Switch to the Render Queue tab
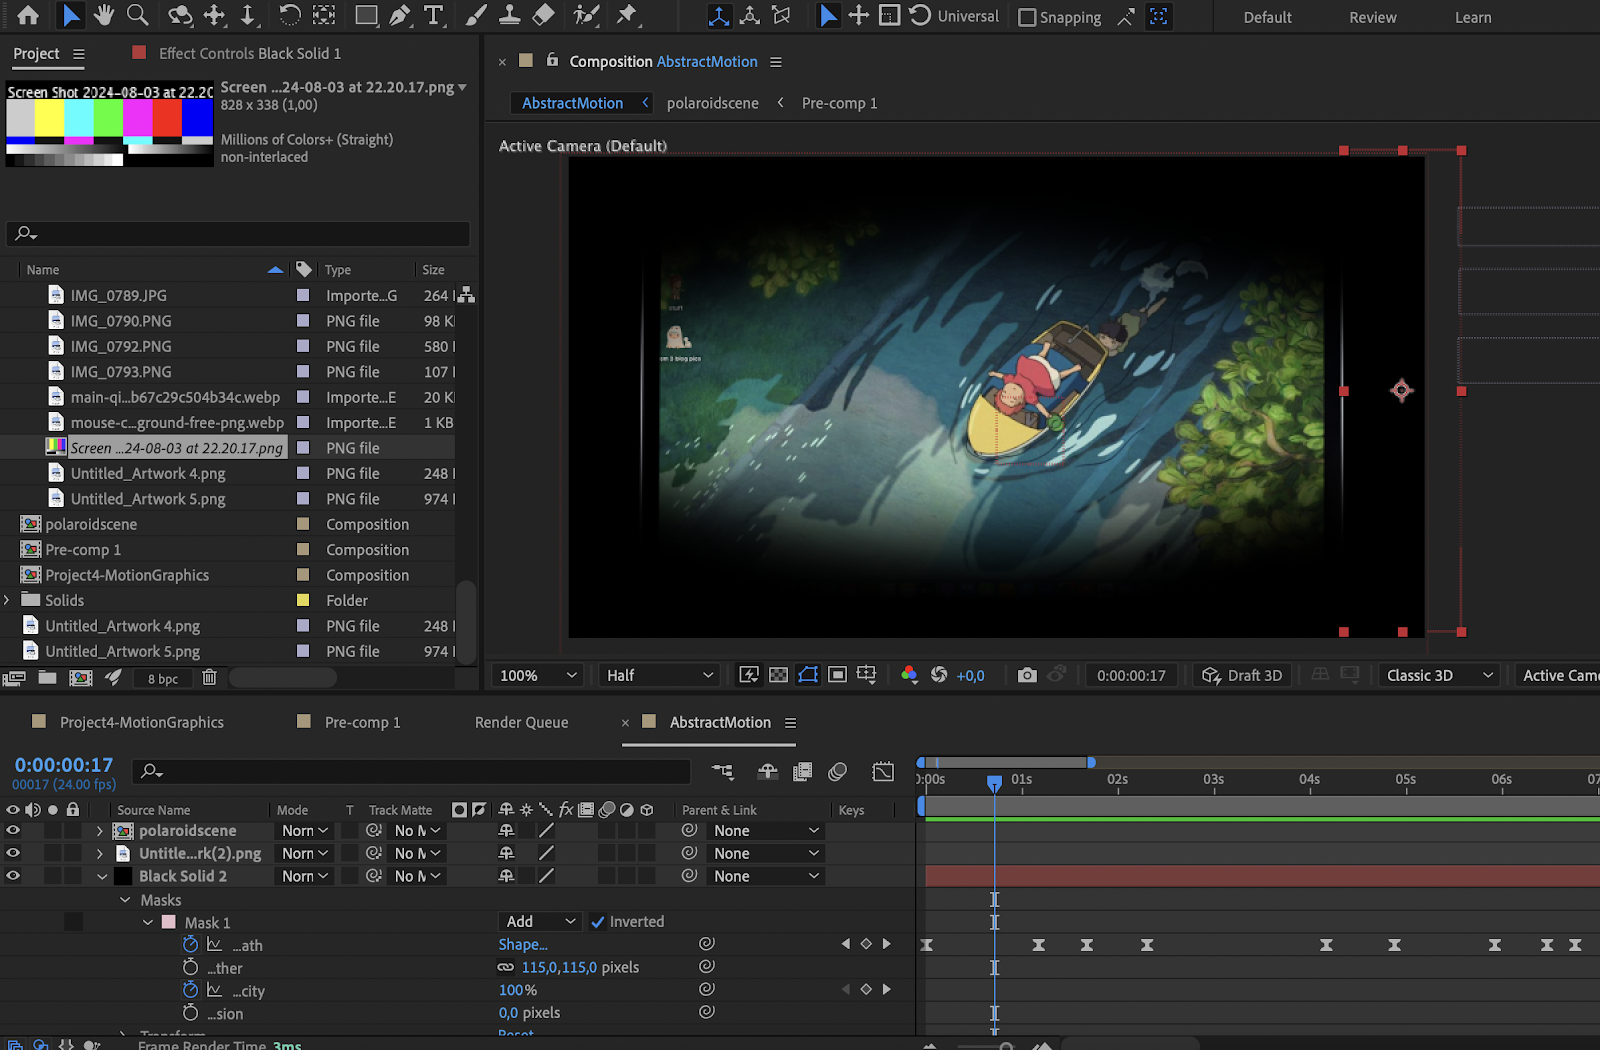1600x1050 pixels. pyautogui.click(x=521, y=722)
